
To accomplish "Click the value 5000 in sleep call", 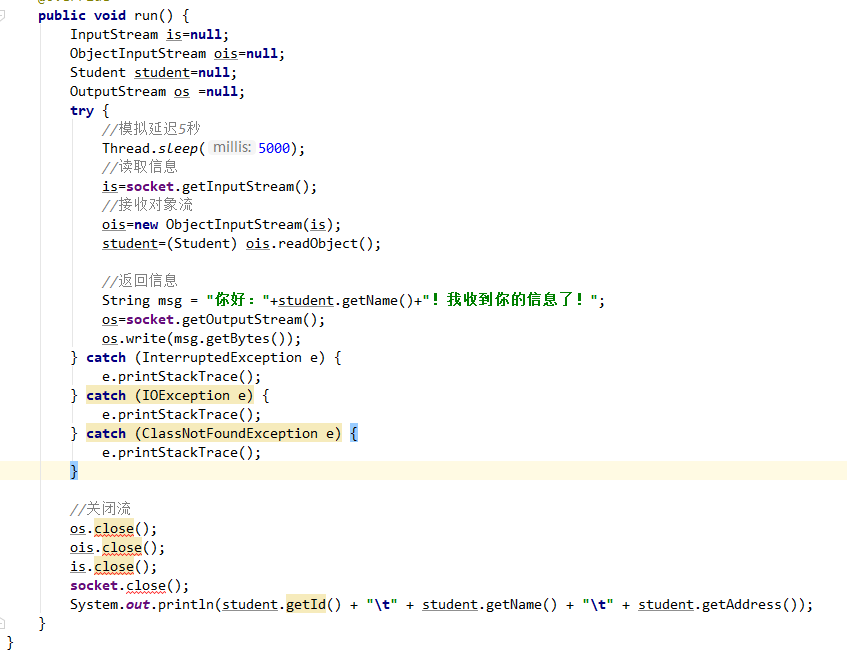I will pyautogui.click(x=274, y=148).
